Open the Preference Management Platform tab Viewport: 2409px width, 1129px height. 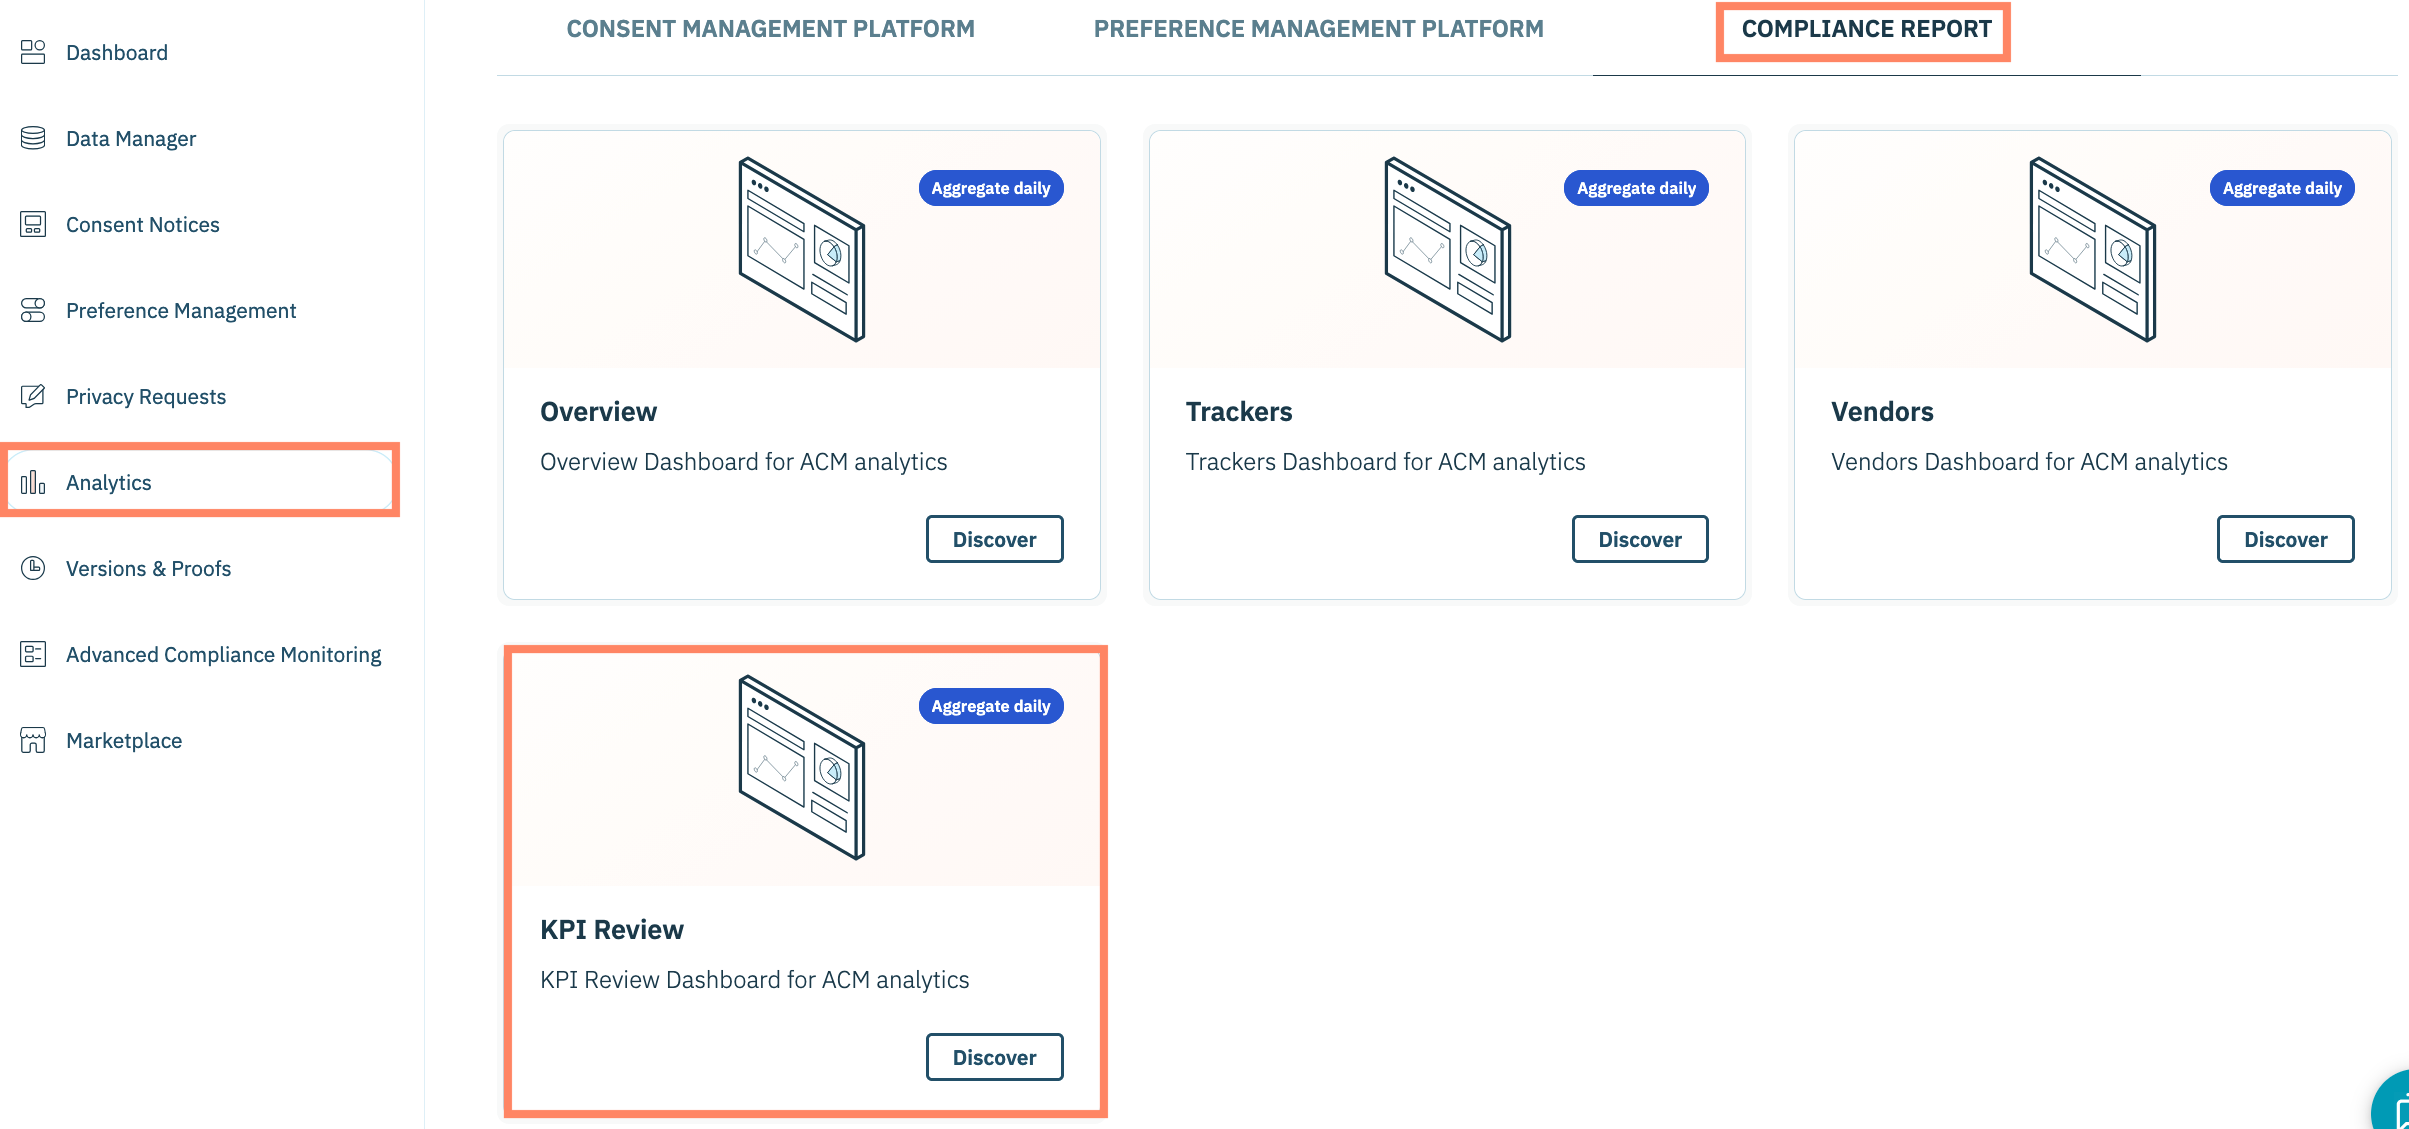tap(1318, 29)
